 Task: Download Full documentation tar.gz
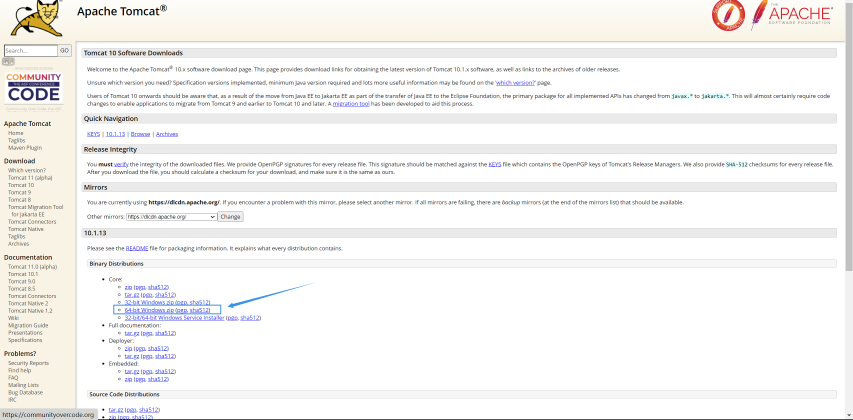pyautogui.click(x=132, y=333)
